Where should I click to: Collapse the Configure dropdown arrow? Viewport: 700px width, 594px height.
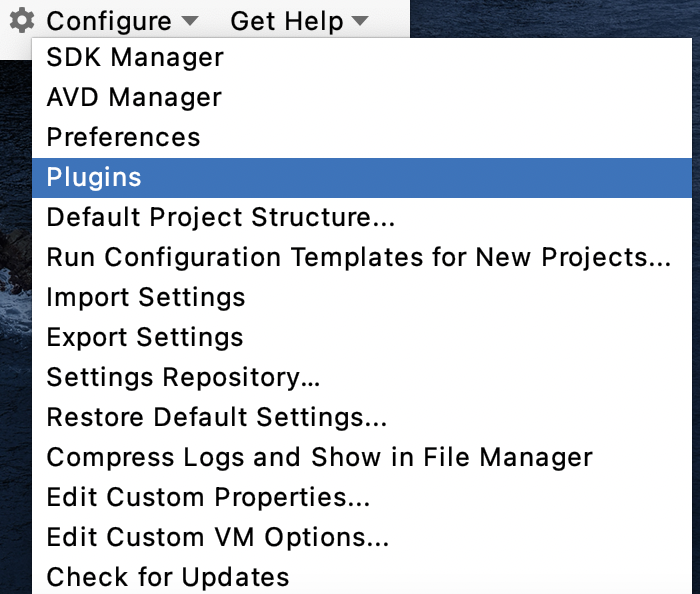(190, 21)
